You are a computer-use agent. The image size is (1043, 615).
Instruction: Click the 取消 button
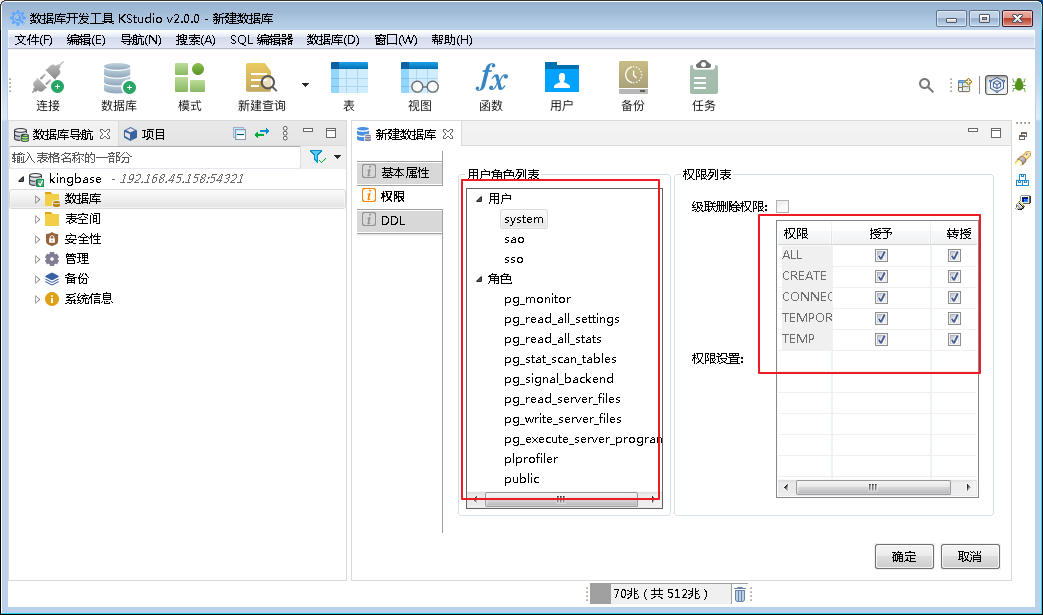(969, 556)
